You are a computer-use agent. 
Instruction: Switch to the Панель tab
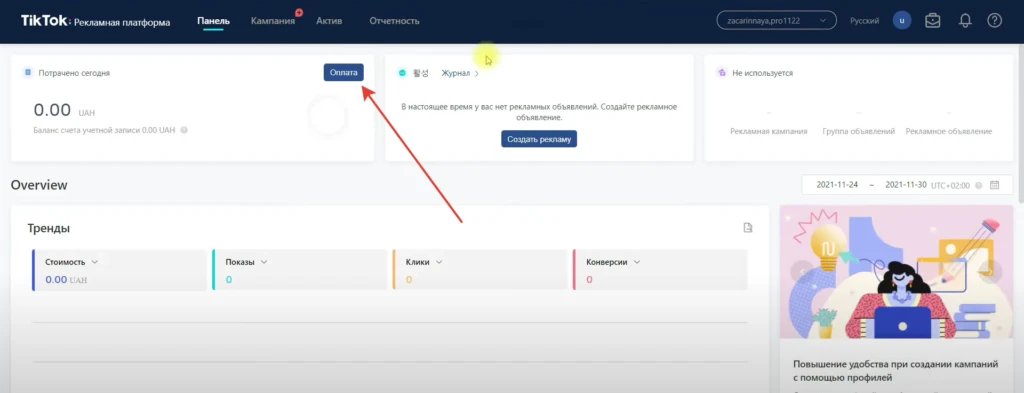214,21
